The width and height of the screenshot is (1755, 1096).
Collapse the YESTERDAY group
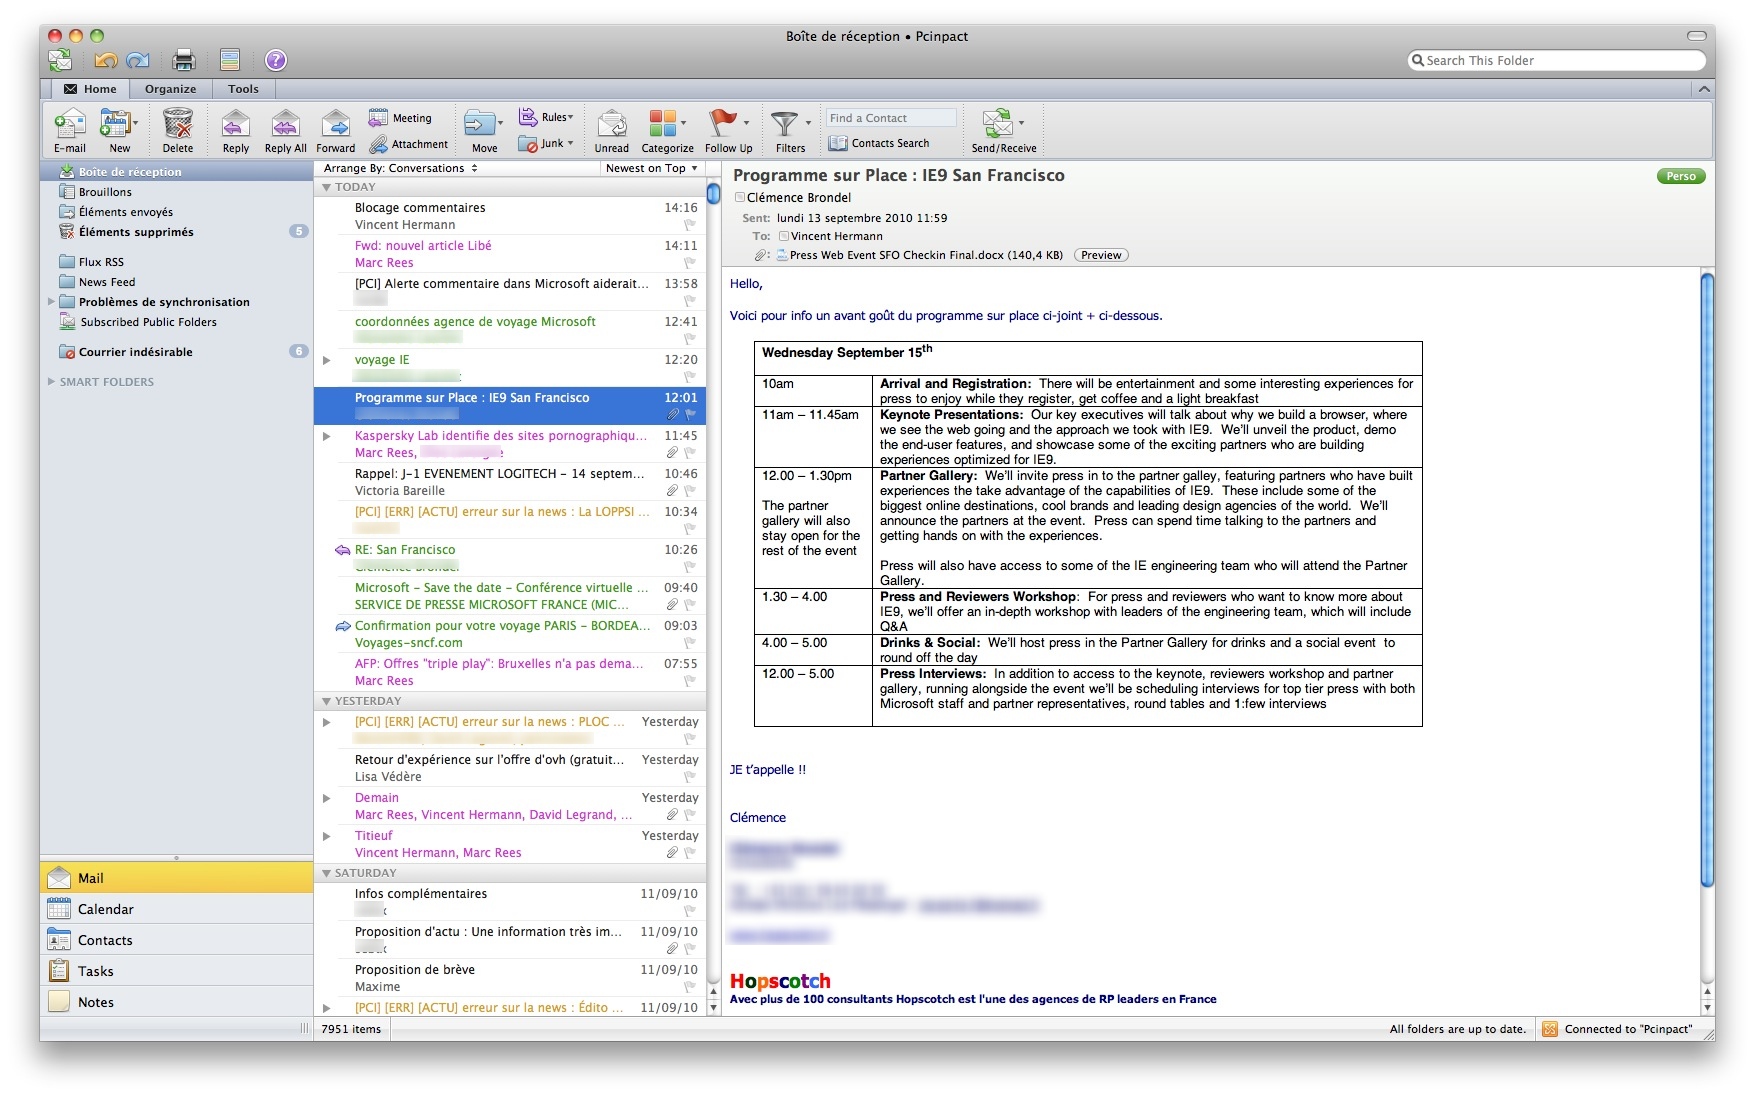pyautogui.click(x=326, y=701)
